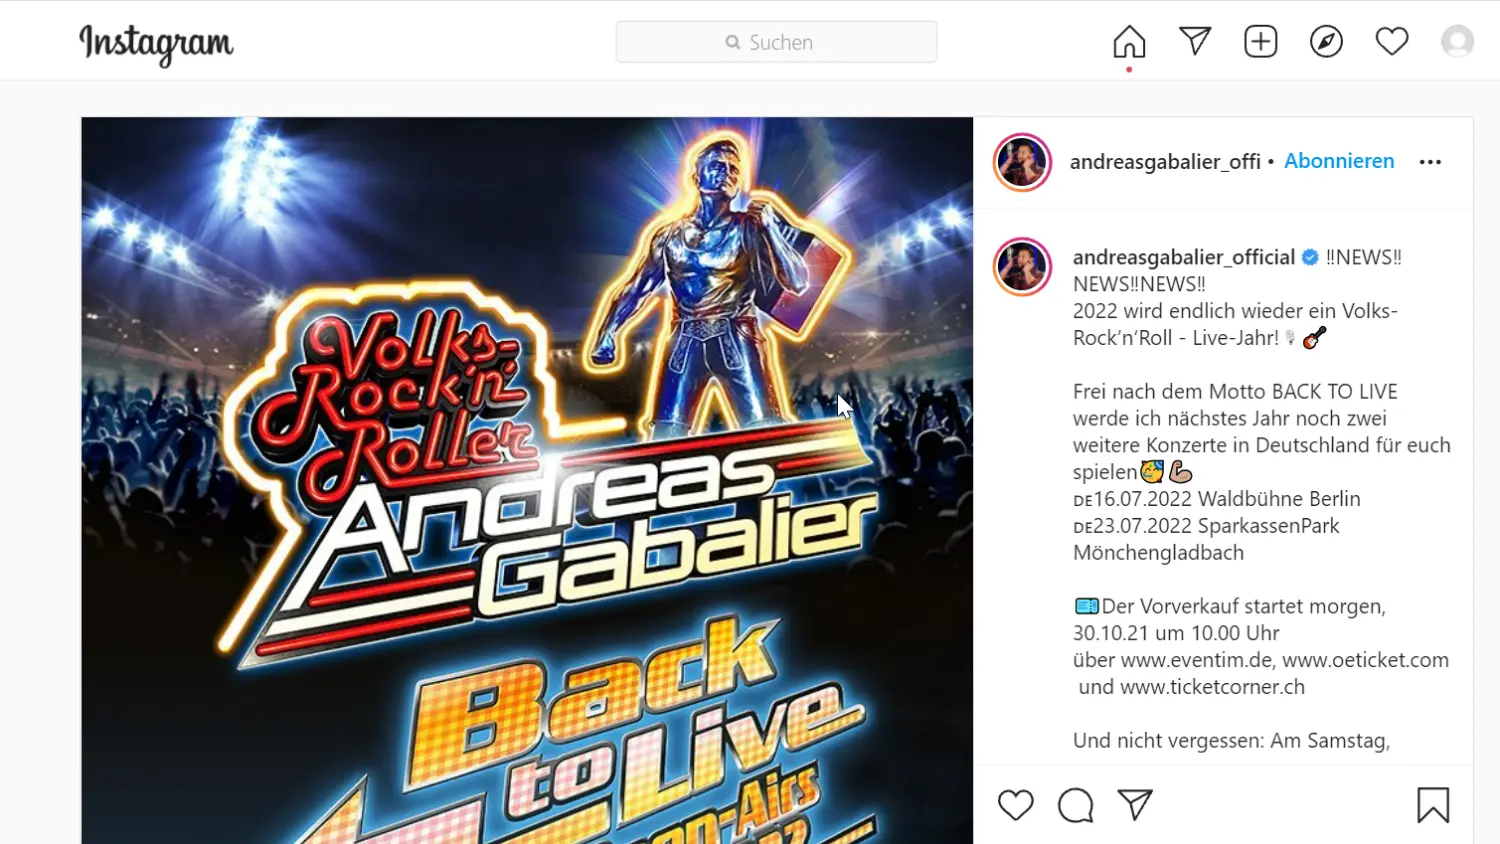Like the post with heart icon
This screenshot has width=1500, height=844.
click(x=1016, y=805)
